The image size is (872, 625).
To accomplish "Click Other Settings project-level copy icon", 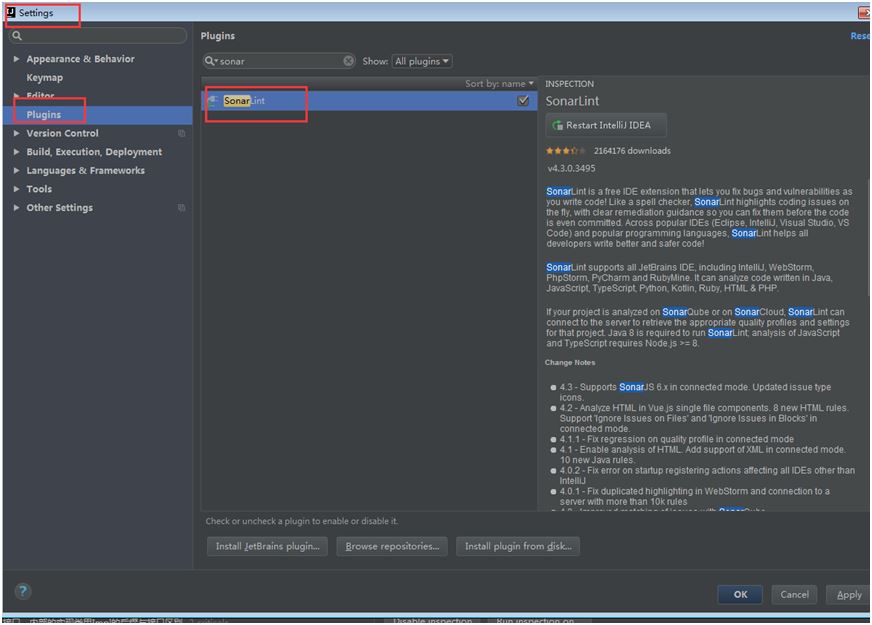I will (181, 207).
